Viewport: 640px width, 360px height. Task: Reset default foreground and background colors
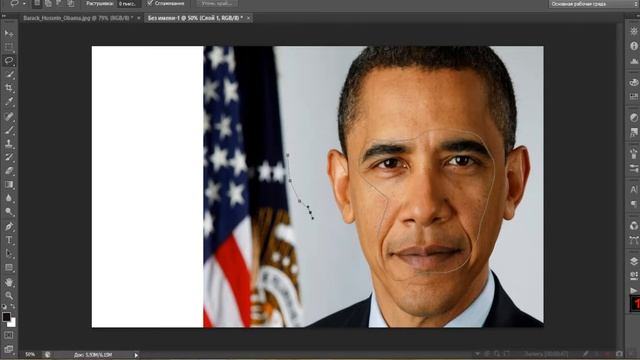tap(4, 306)
